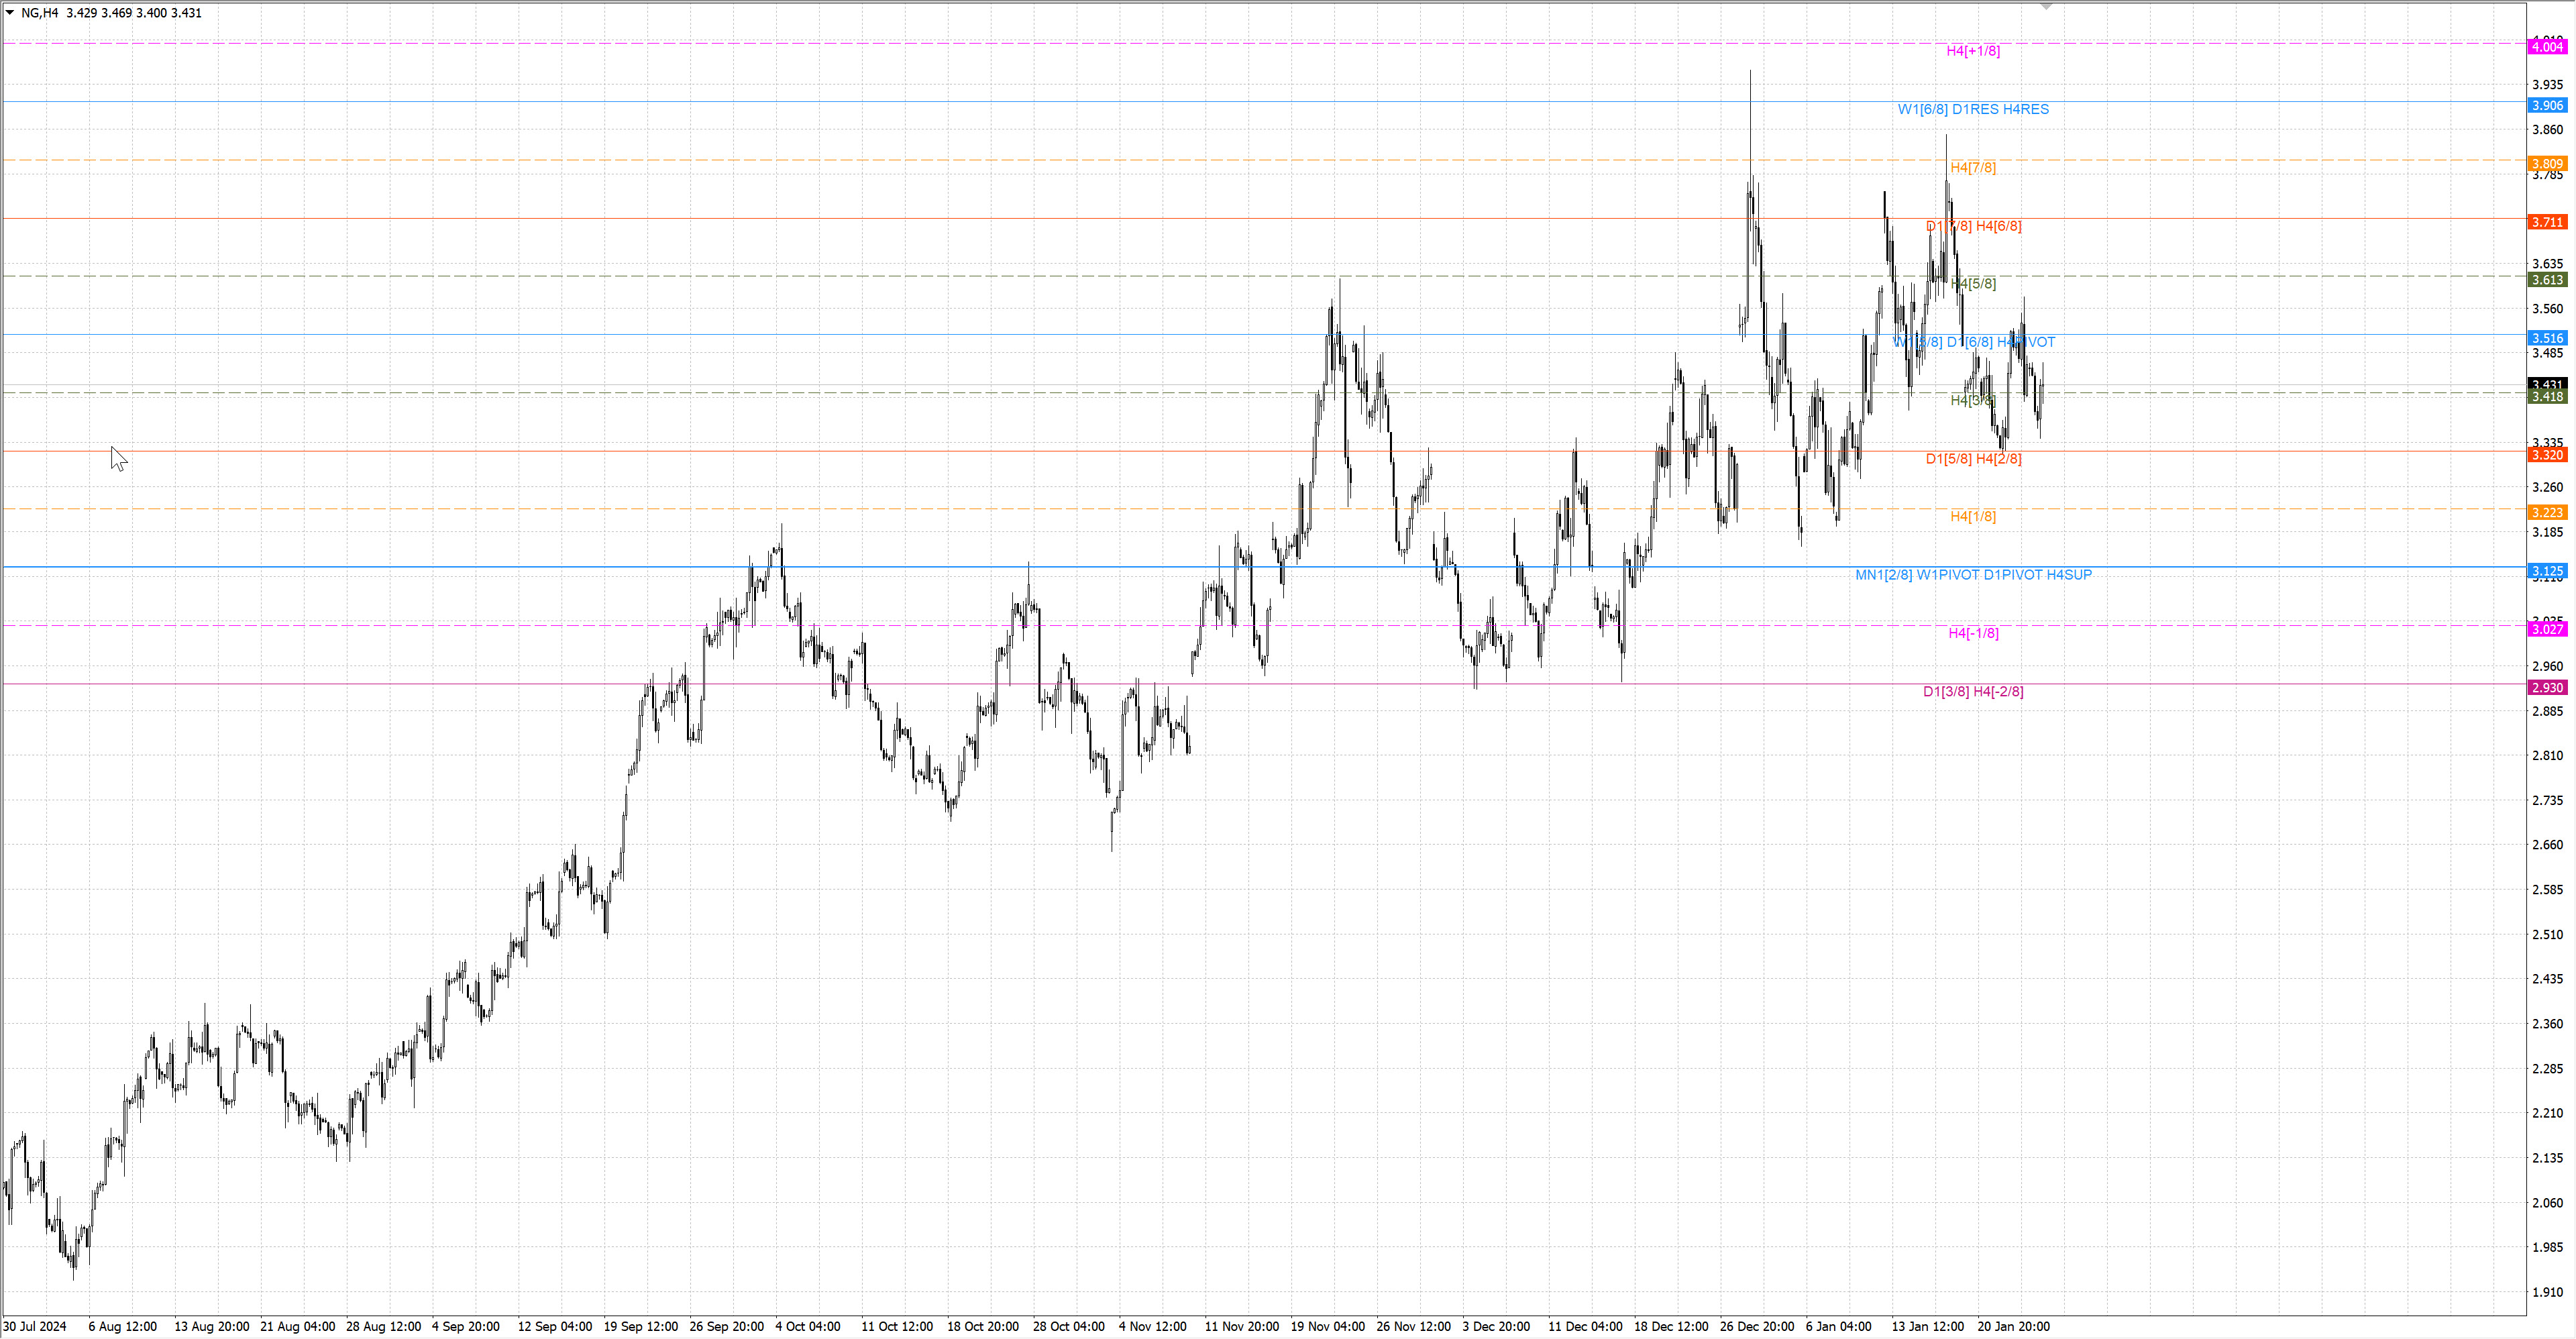Click the blue 3.906 price tag
The image size is (2576, 1339).
2547,106
